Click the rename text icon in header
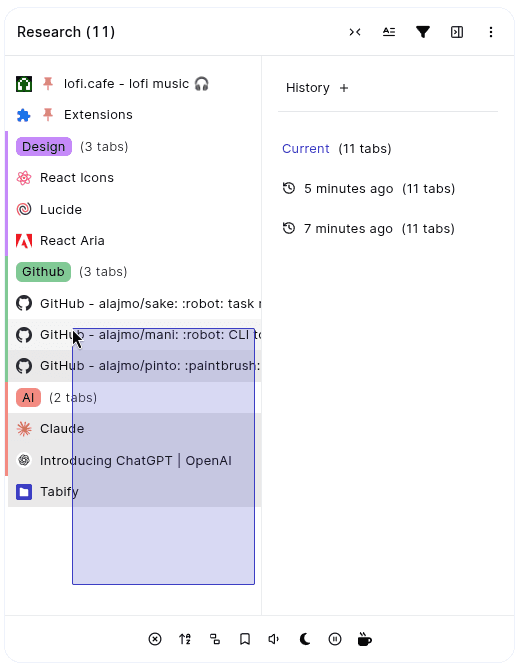 point(389,32)
